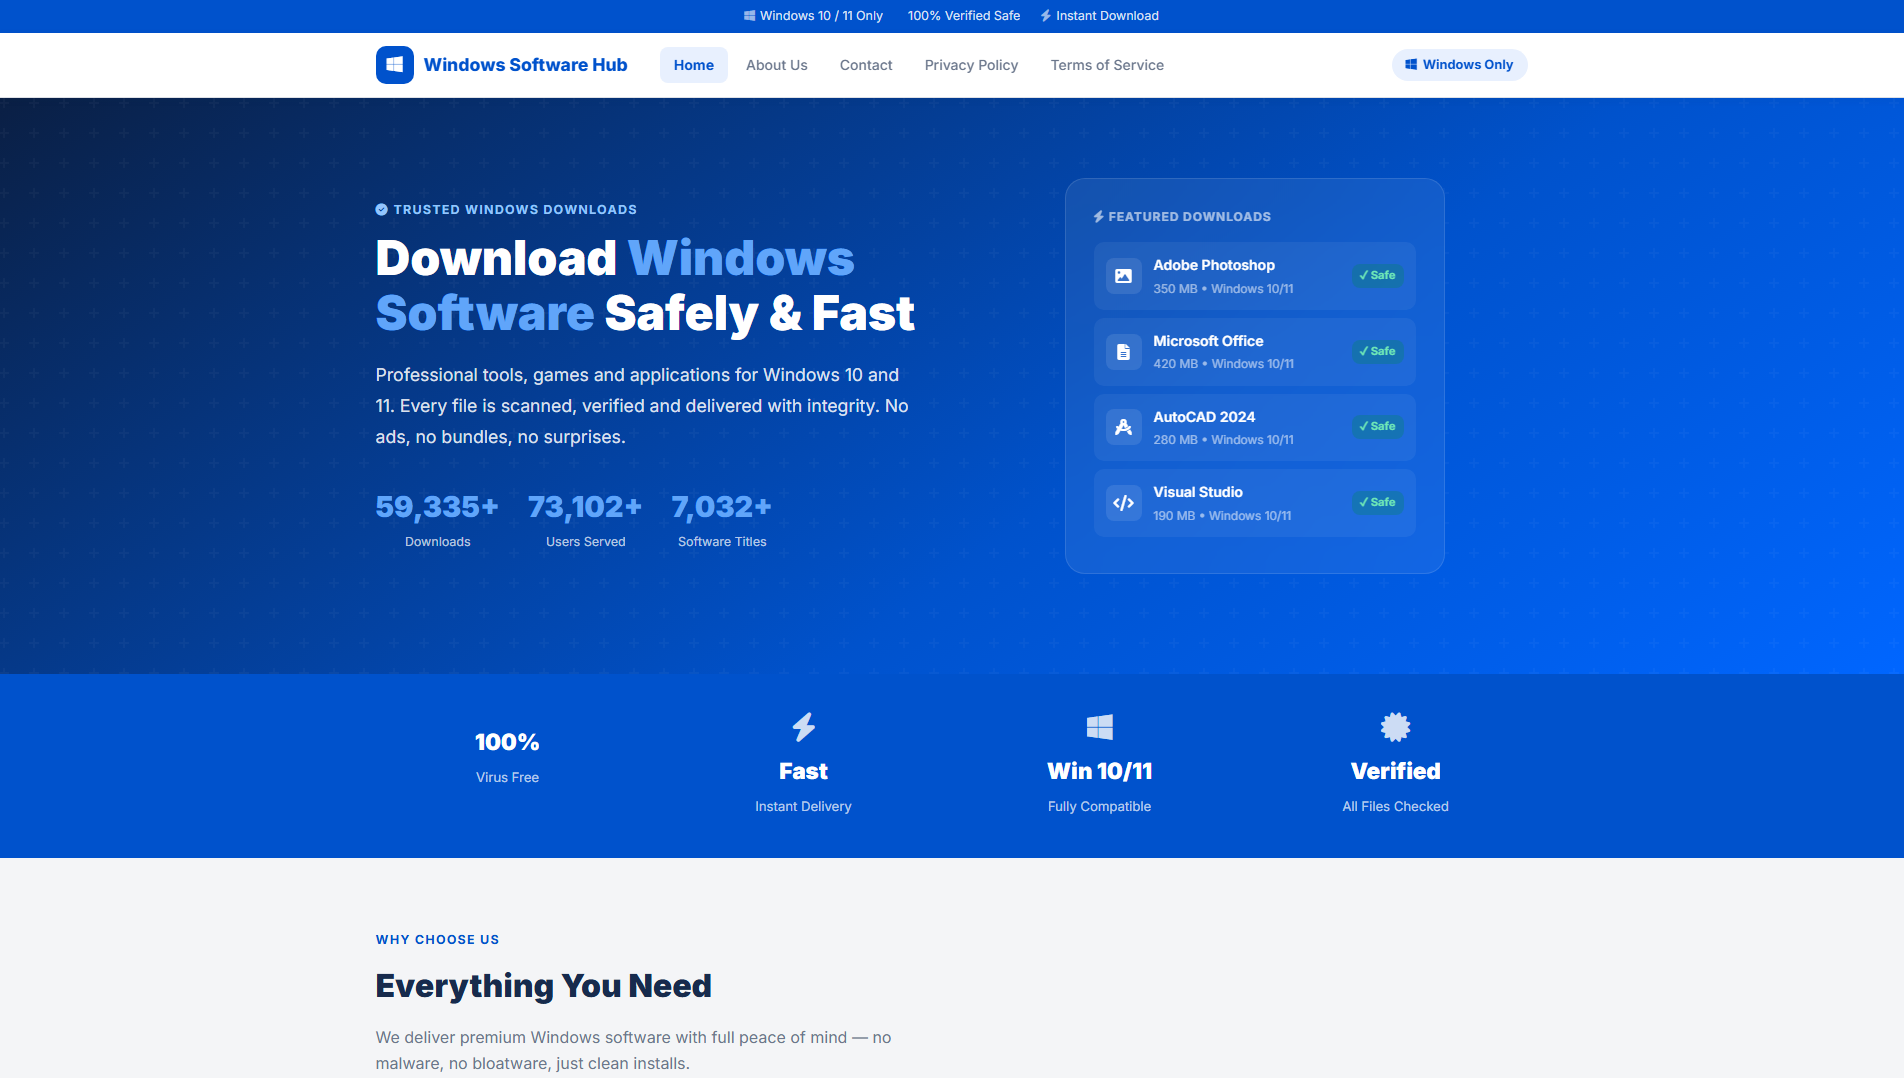
Task: Open Terms of Service page
Action: coord(1107,65)
